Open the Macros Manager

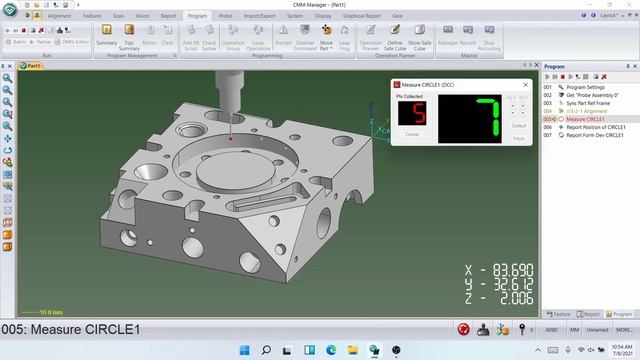[448, 35]
